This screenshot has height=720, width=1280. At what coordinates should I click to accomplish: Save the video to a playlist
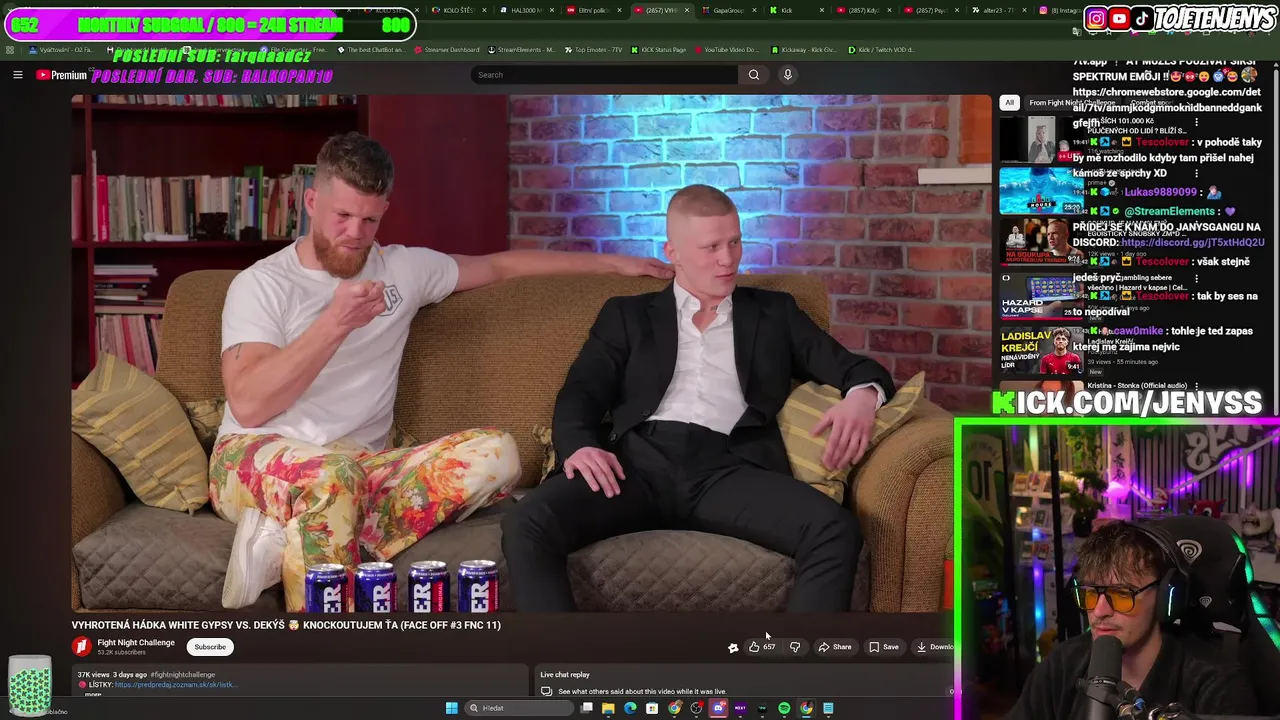(x=883, y=647)
